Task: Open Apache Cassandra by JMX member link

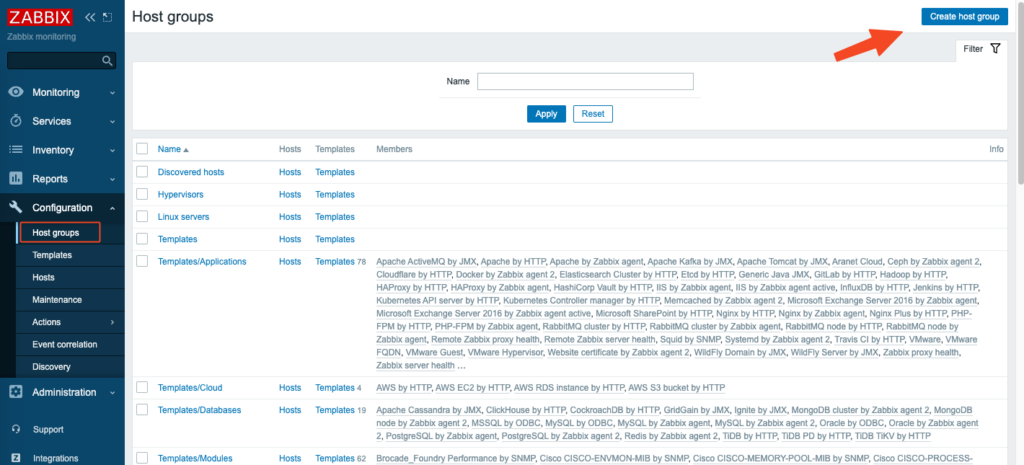Action: 429,410
